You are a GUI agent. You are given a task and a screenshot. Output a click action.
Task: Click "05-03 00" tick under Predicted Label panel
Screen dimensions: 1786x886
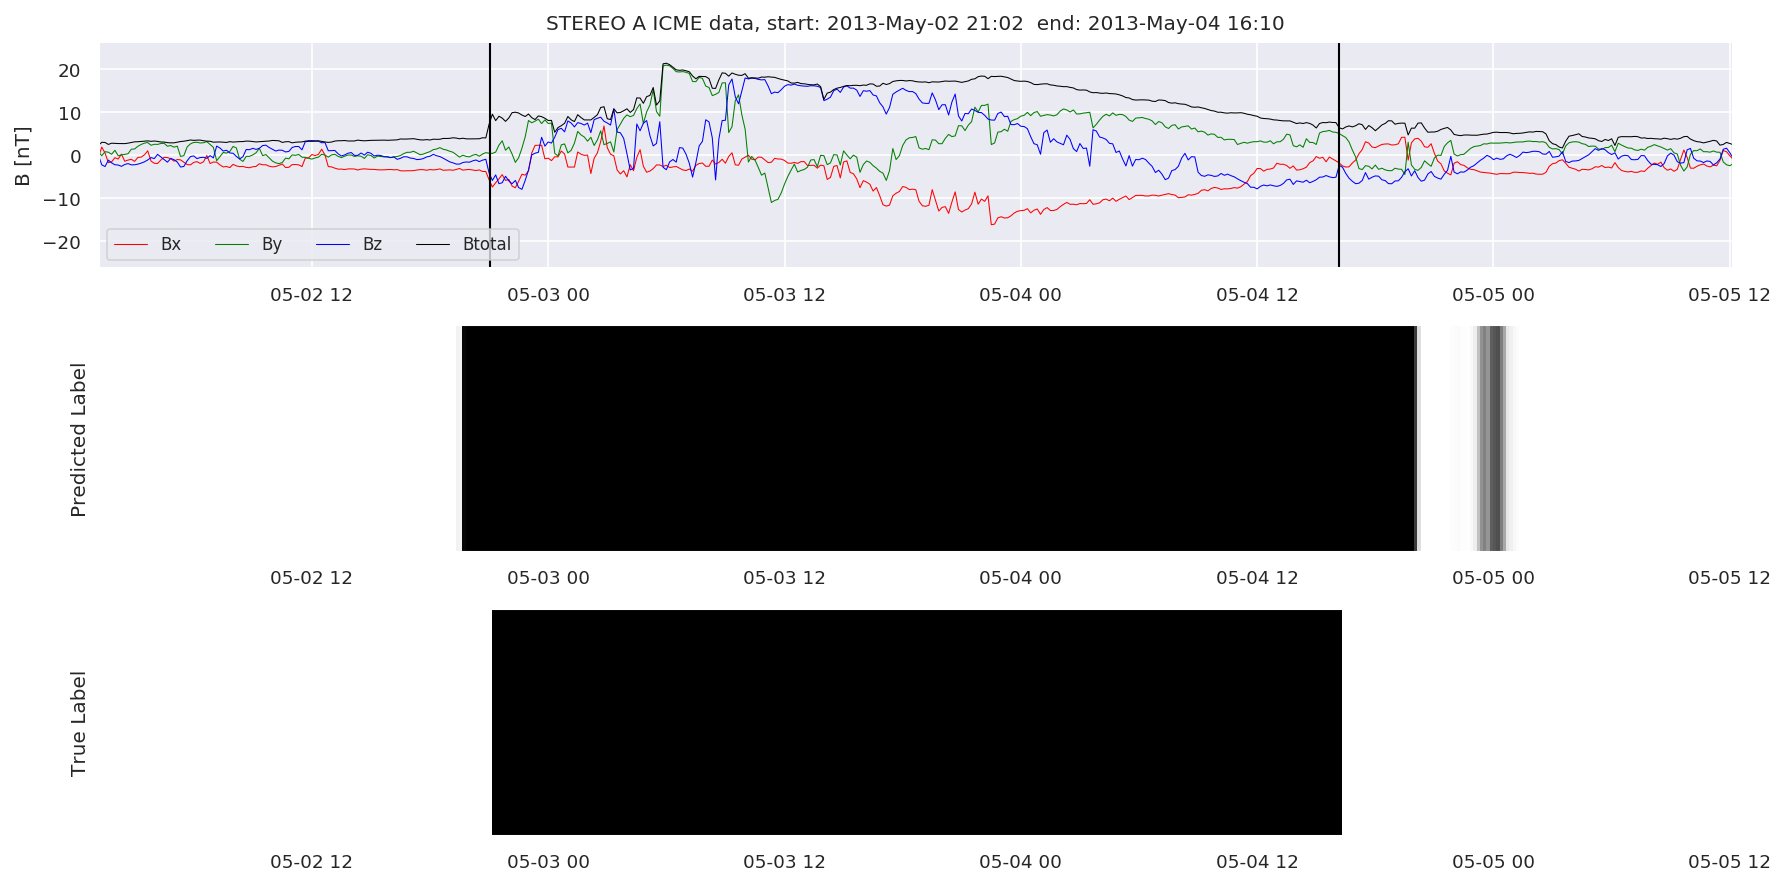[x=548, y=578]
